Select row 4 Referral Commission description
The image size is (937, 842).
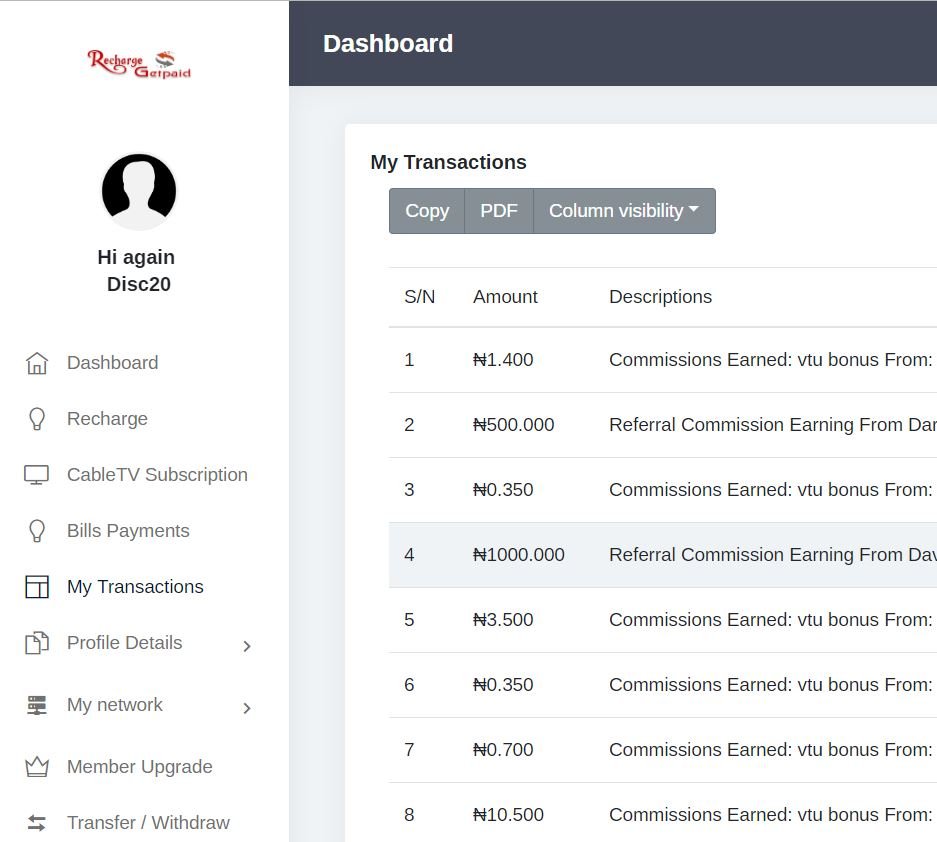pos(773,555)
